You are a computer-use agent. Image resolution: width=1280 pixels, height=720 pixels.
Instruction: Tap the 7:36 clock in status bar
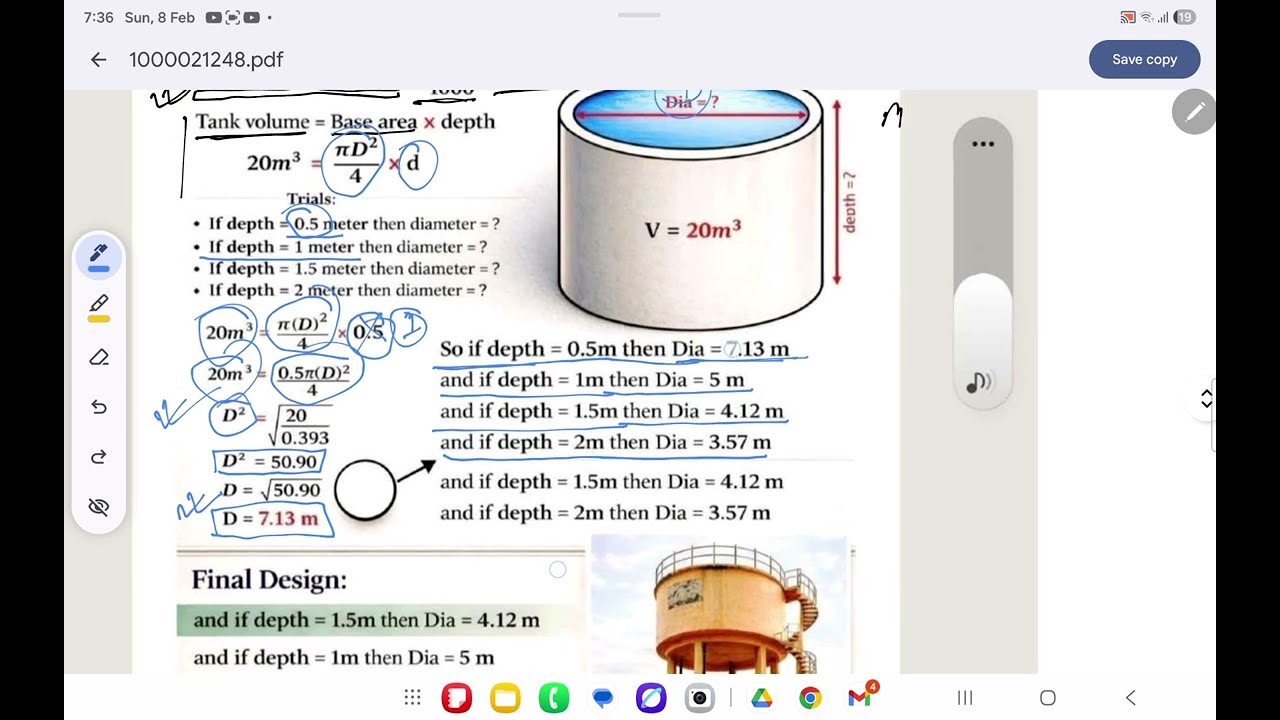tap(99, 17)
